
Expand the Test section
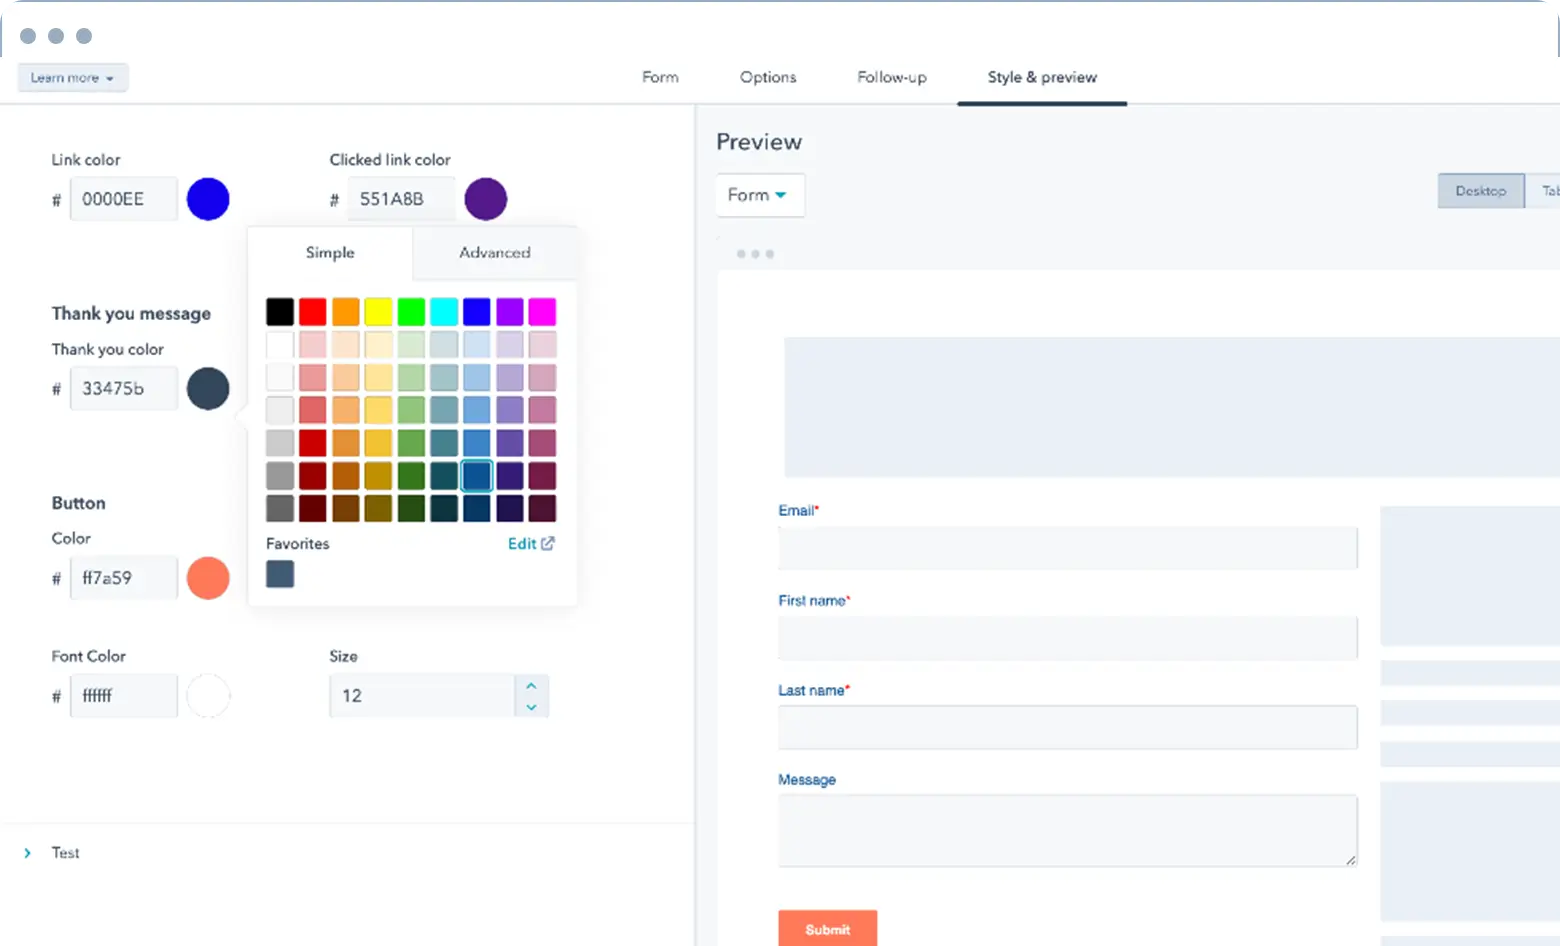coord(27,853)
